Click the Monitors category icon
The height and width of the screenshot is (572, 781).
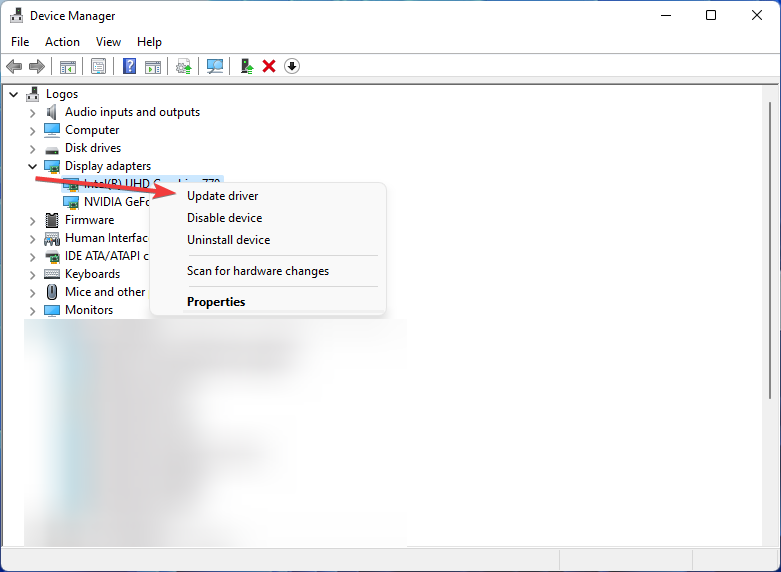point(52,310)
